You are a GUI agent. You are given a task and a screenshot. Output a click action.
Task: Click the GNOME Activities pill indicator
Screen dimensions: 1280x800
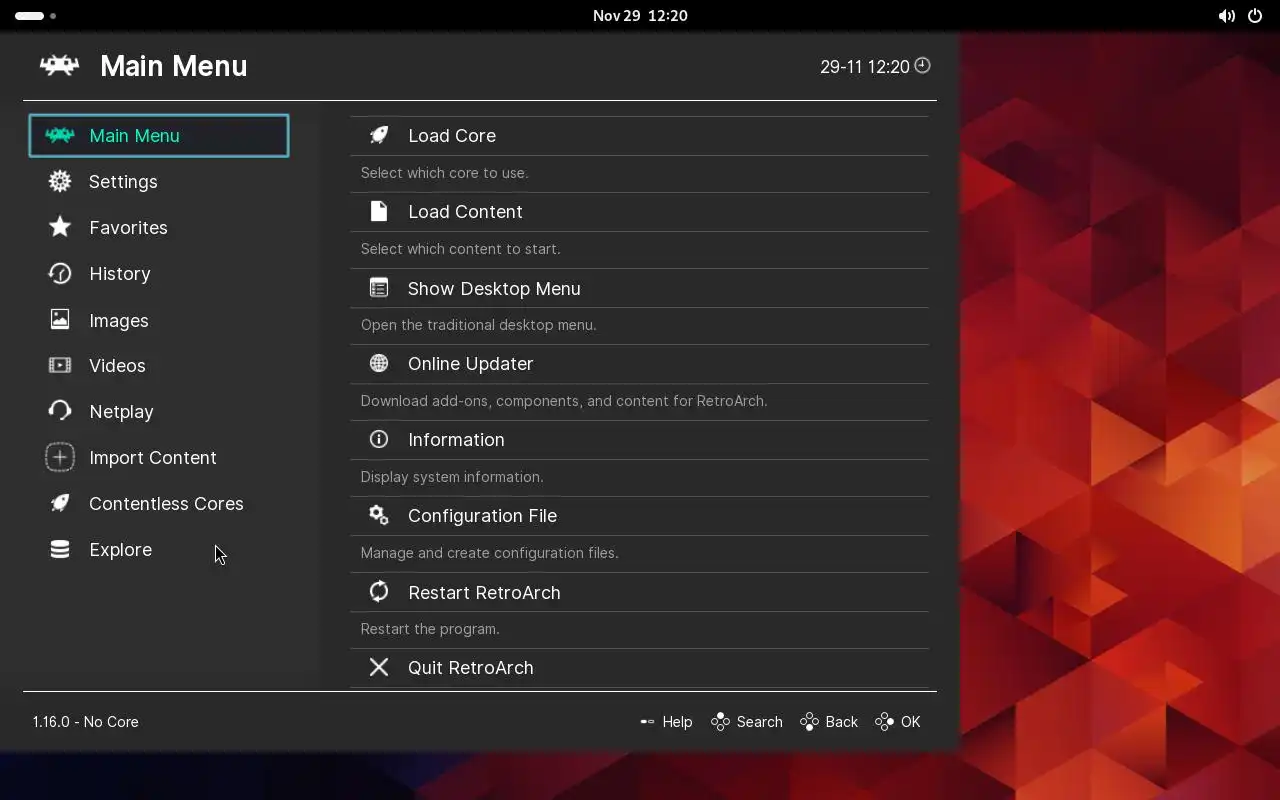(30, 16)
